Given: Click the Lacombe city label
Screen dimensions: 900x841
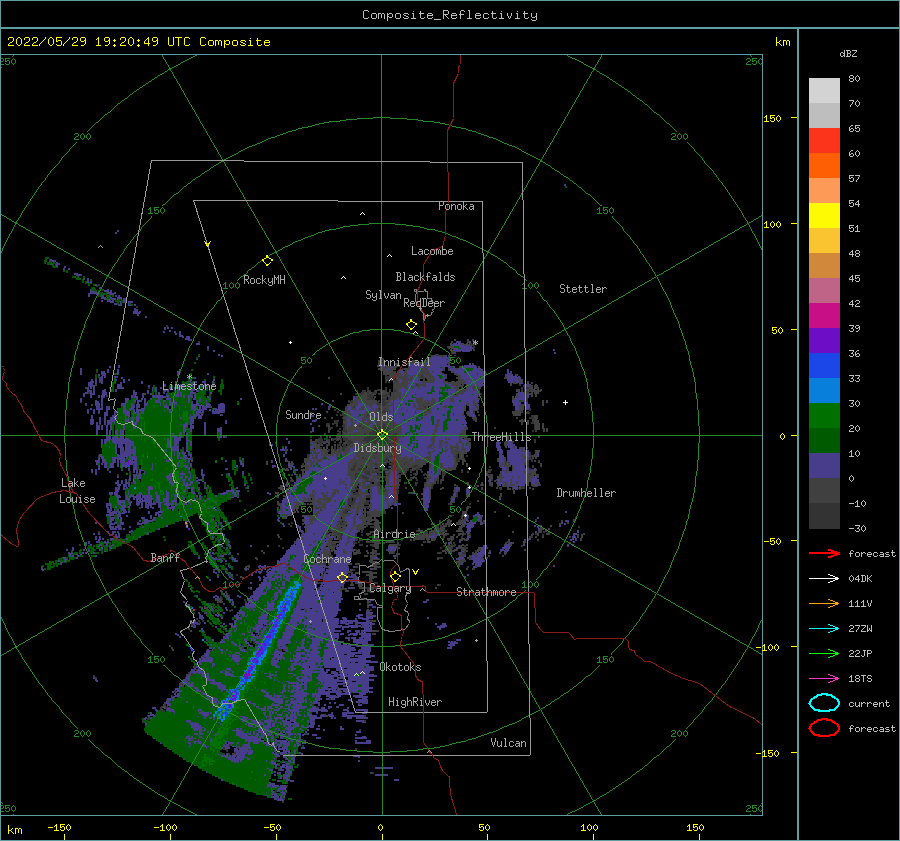Looking at the screenshot, I should pos(432,251).
